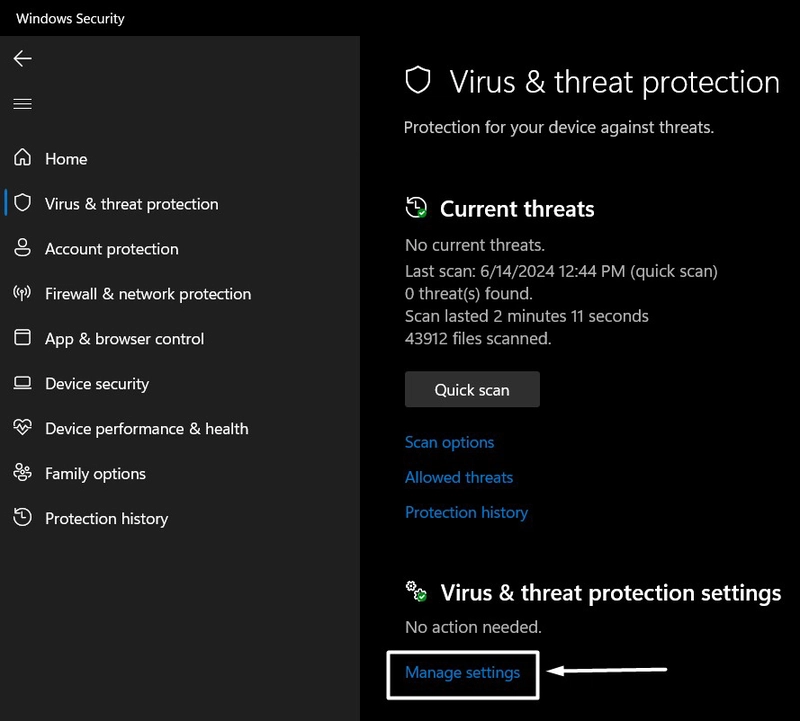Click the sidebar Protection history clock icon

(x=22, y=518)
